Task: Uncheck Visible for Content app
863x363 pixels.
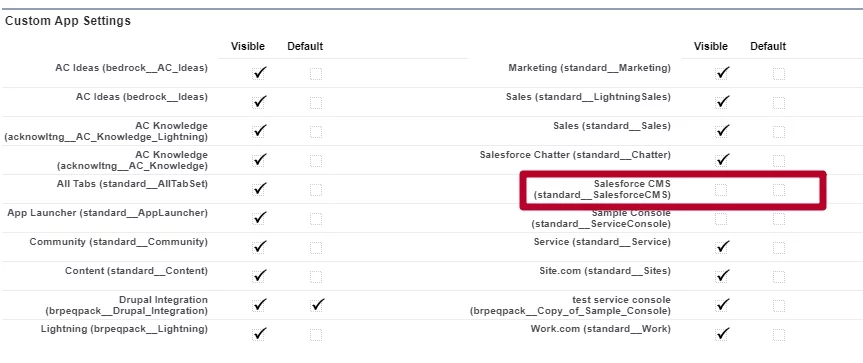Action: click(259, 277)
